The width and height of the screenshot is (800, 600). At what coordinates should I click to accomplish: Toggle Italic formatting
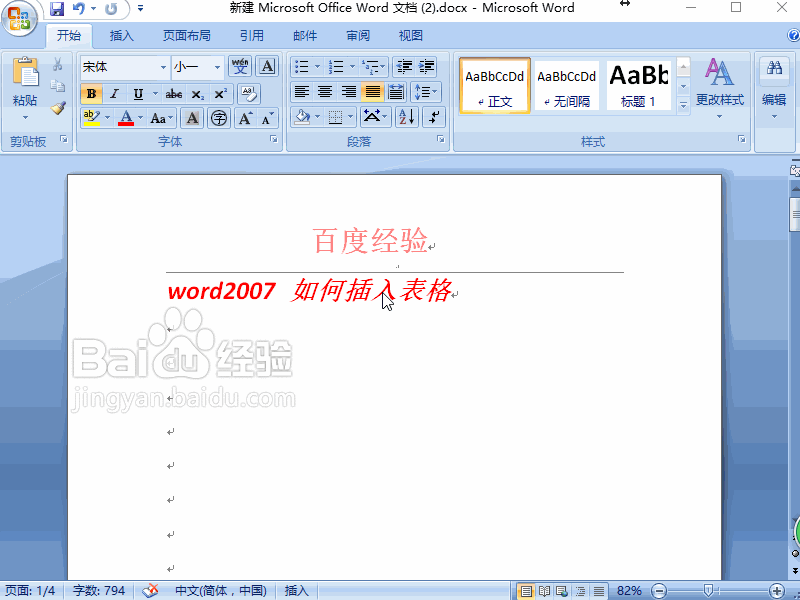pos(114,94)
